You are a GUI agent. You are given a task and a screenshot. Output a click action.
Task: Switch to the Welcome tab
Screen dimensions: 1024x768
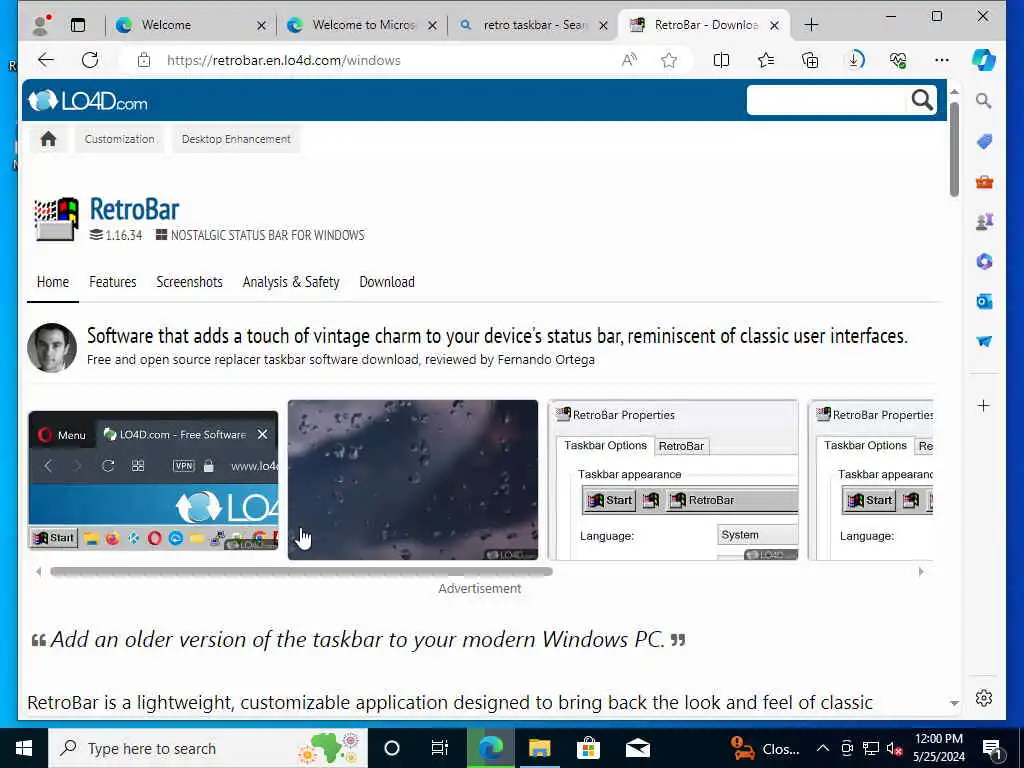pyautogui.click(x=189, y=25)
